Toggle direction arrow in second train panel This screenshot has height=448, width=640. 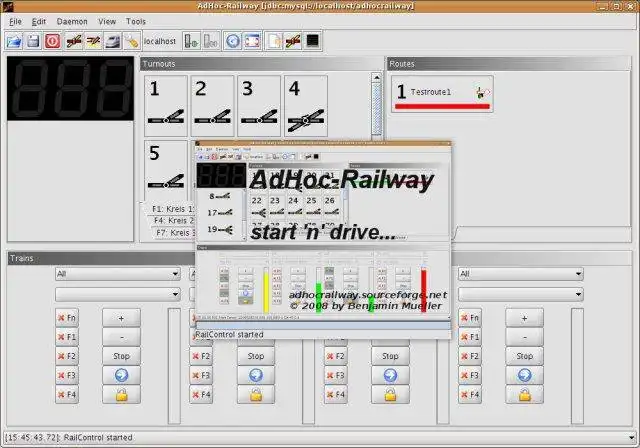click(256, 375)
